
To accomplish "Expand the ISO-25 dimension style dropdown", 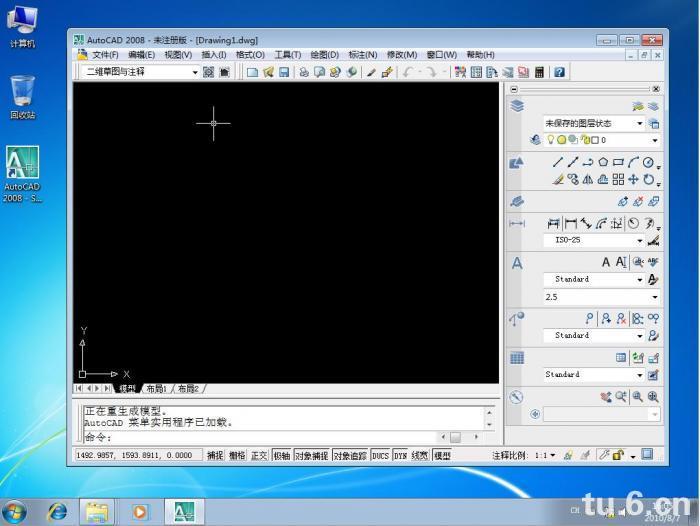I will 640,241.
